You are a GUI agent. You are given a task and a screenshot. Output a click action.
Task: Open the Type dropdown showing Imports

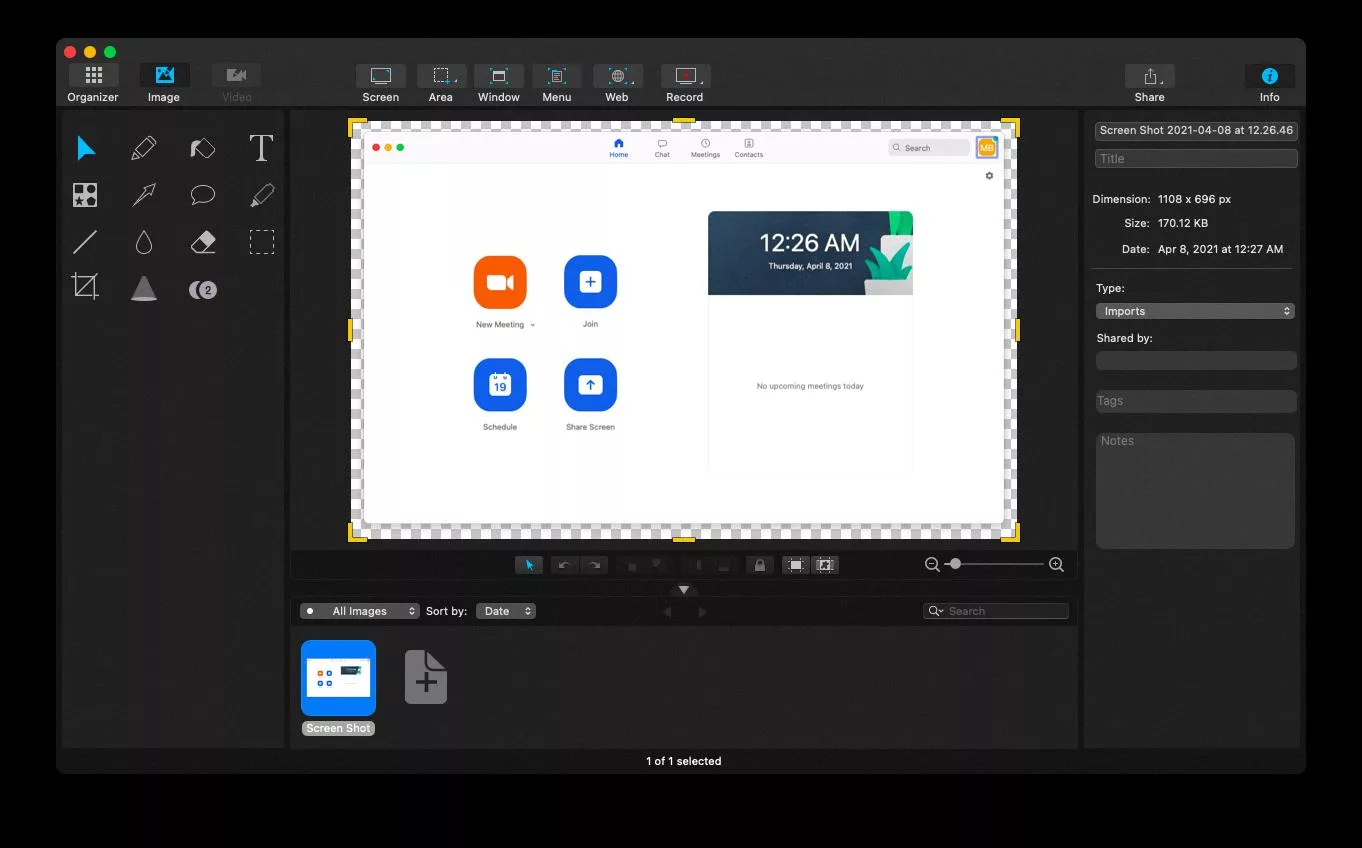pos(1195,311)
